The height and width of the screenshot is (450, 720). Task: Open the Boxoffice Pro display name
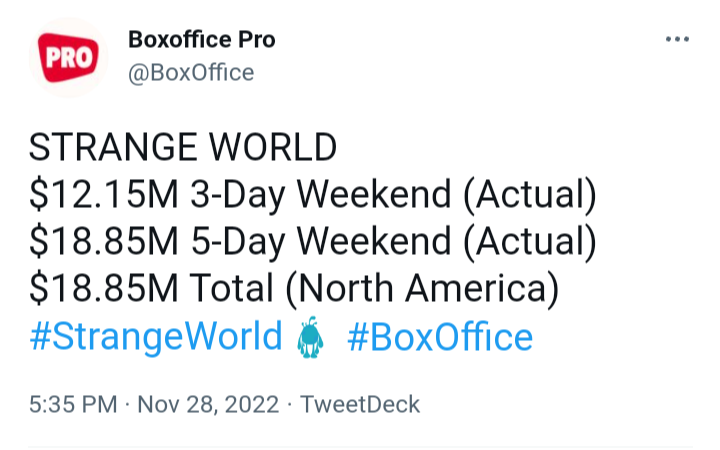coord(201,39)
